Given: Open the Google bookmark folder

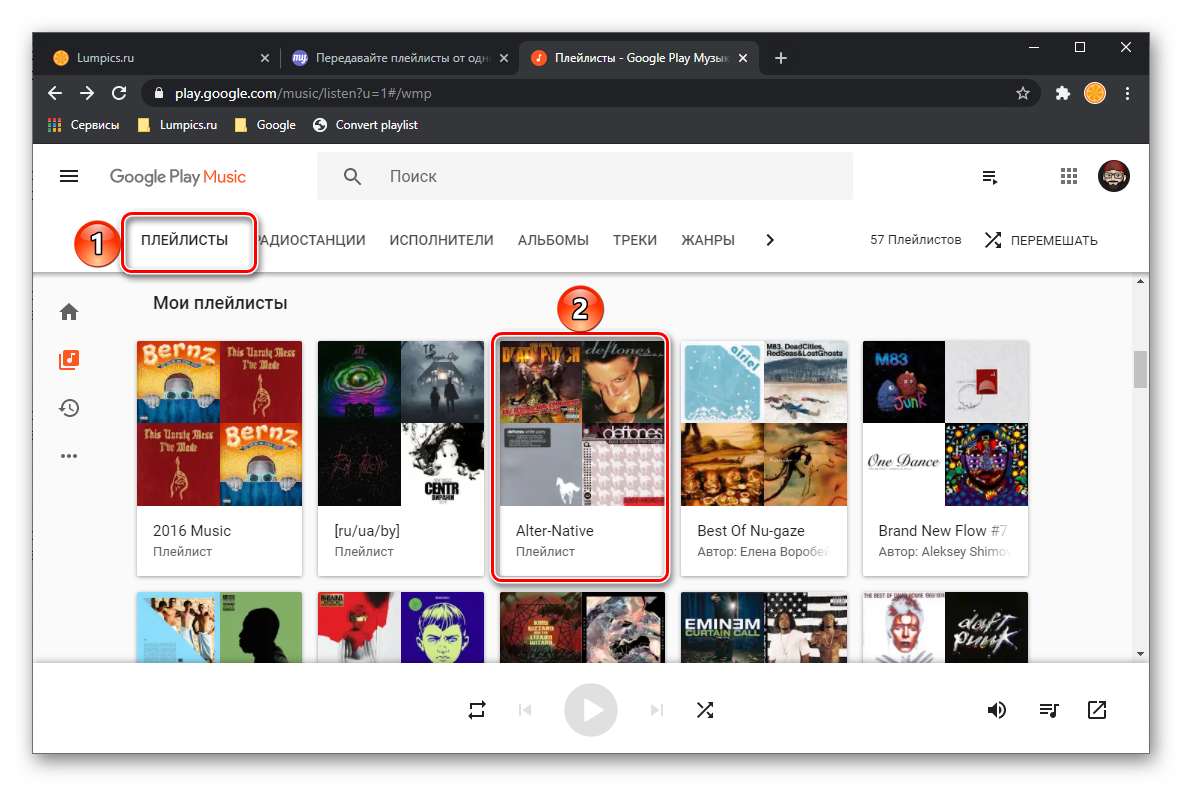Looking at the screenshot, I should click(265, 125).
